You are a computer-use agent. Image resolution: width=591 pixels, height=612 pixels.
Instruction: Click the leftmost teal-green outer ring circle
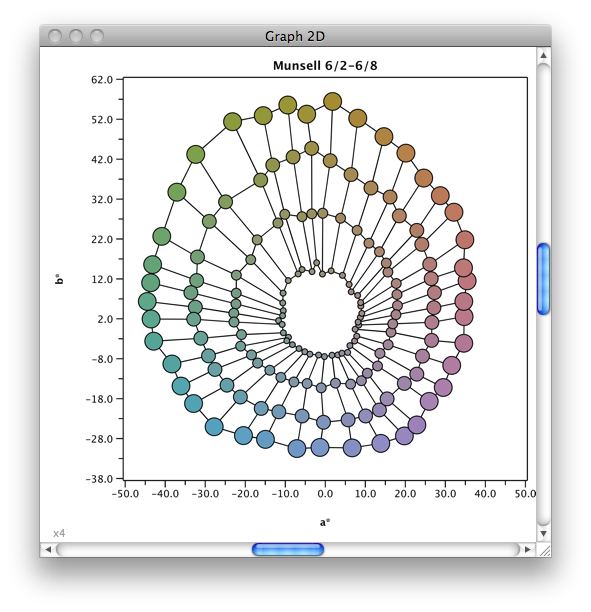tap(147, 301)
